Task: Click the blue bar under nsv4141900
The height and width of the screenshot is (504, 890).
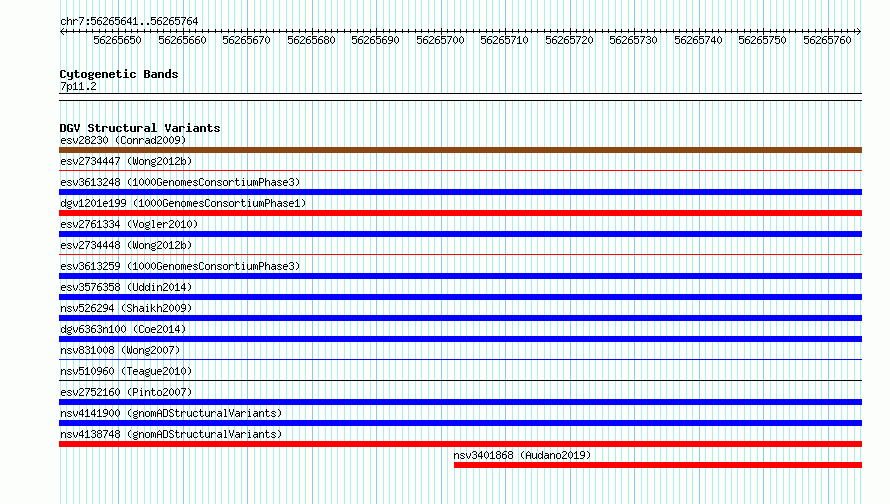Action: pyautogui.click(x=460, y=423)
